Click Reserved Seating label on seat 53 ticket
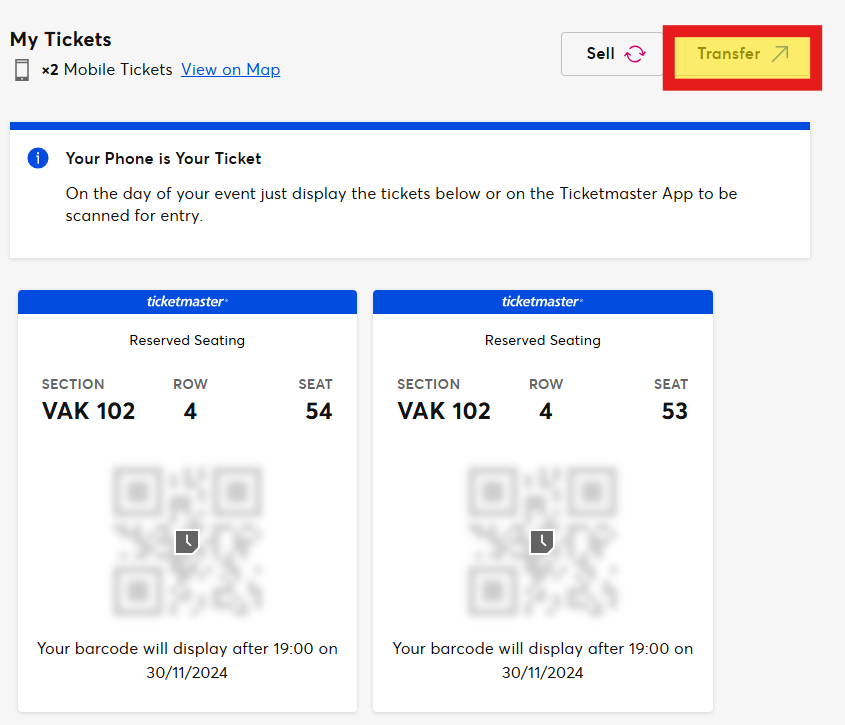This screenshot has height=725, width=845. click(542, 340)
